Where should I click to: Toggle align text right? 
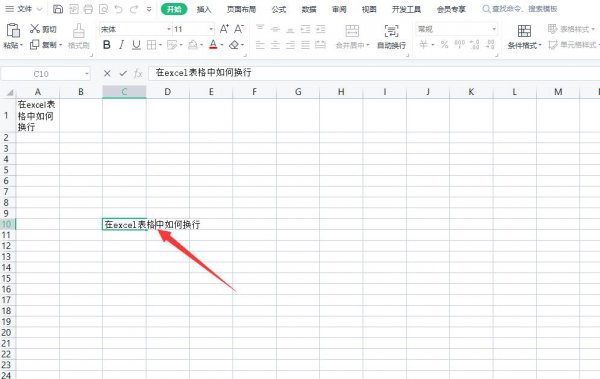[290, 45]
